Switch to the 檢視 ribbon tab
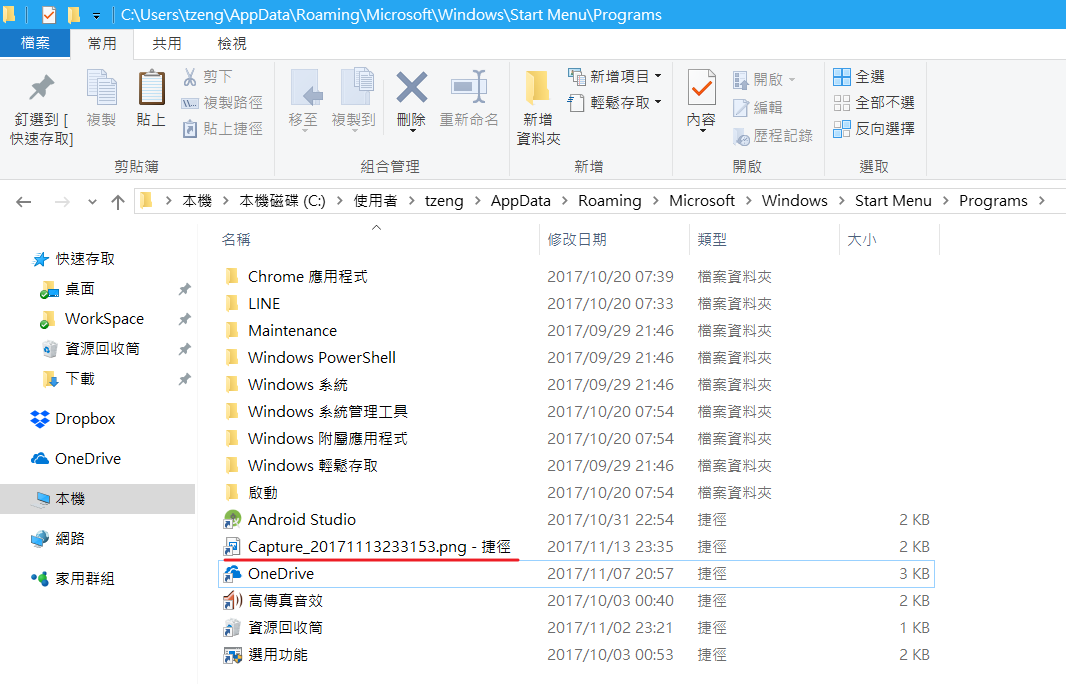 (232, 44)
